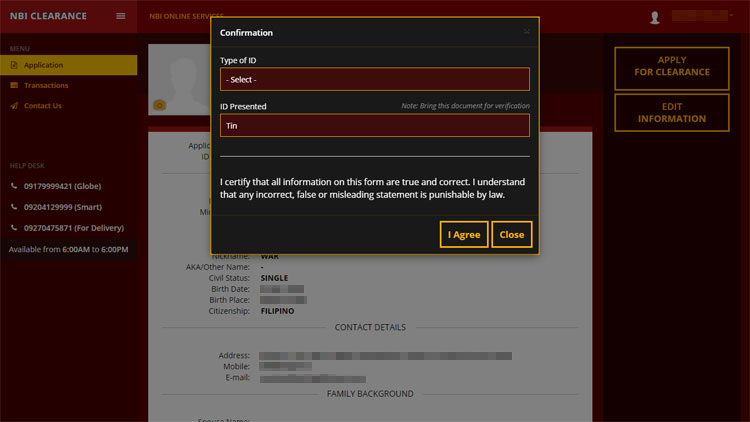Click the Globe help desk number 09179999421
750x422 pixels.
[63, 186]
